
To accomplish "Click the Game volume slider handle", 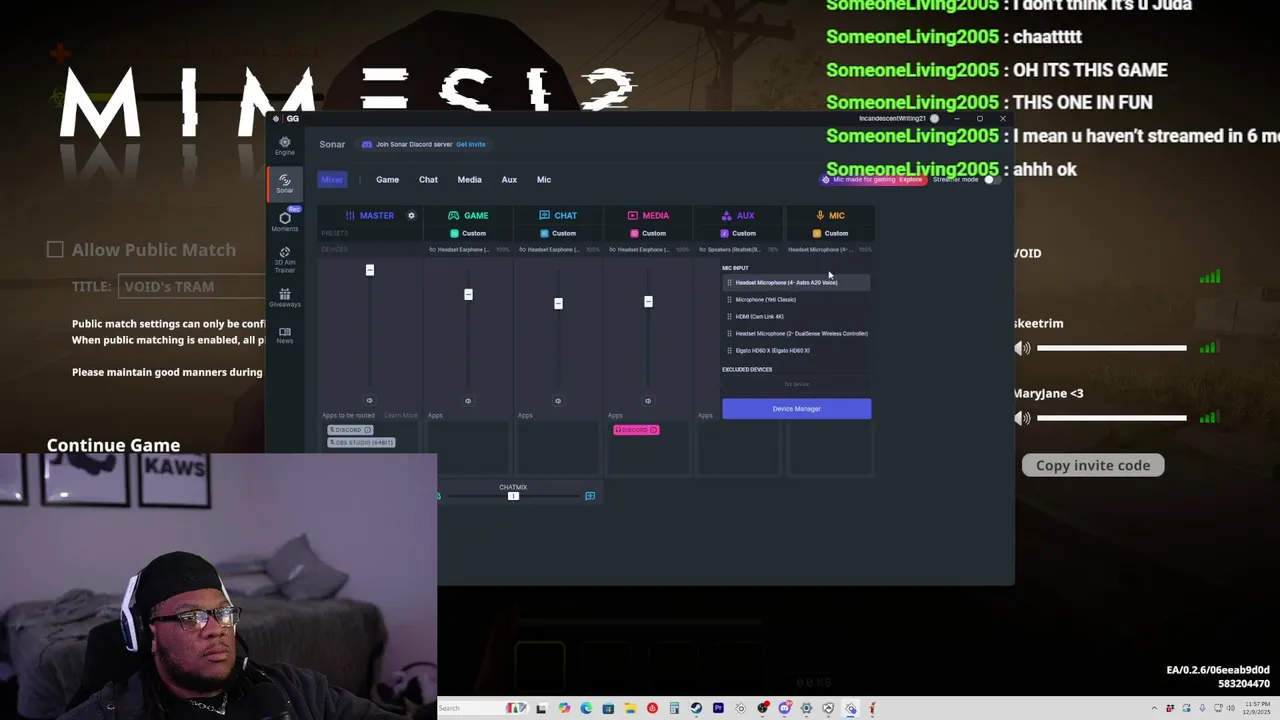I will coord(468,294).
